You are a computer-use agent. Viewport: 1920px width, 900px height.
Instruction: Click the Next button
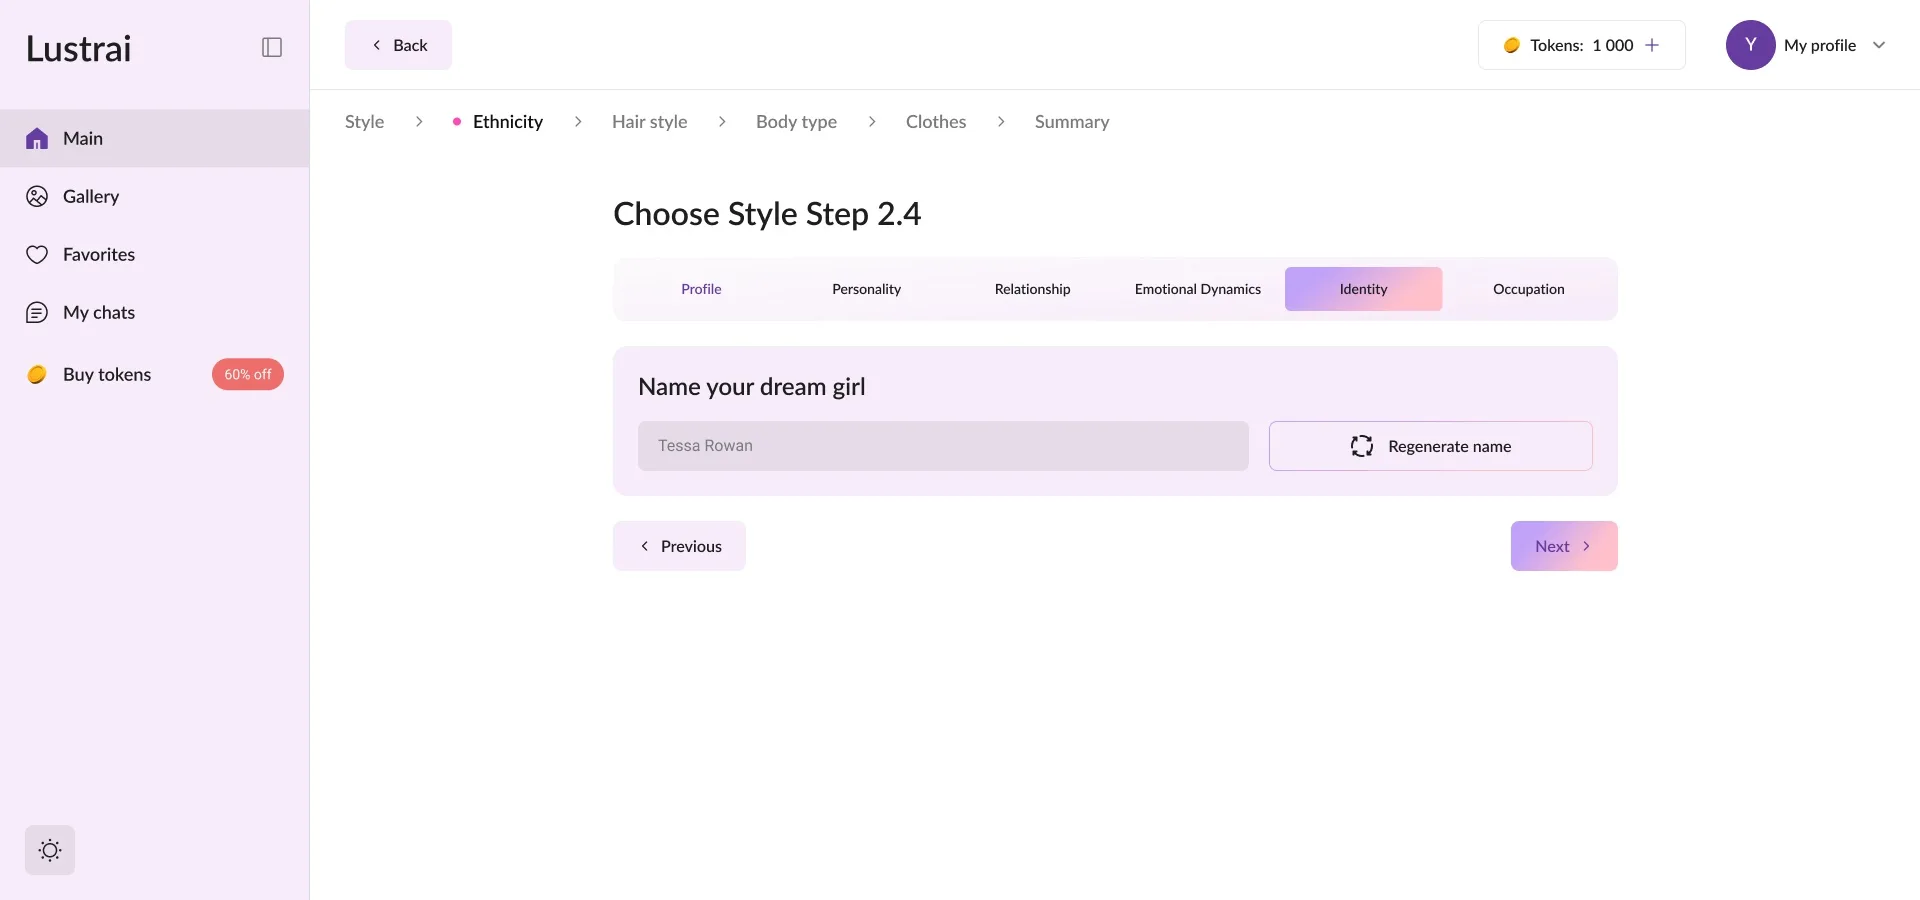(1563, 546)
